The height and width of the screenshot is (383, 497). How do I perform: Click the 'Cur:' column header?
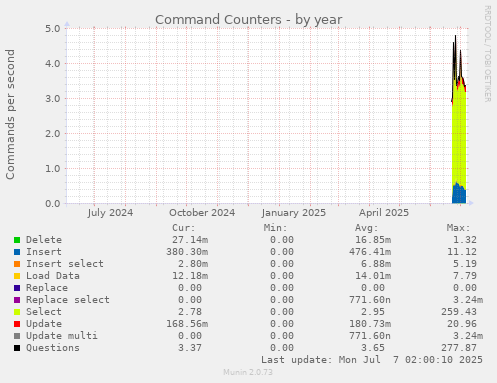pos(184,228)
